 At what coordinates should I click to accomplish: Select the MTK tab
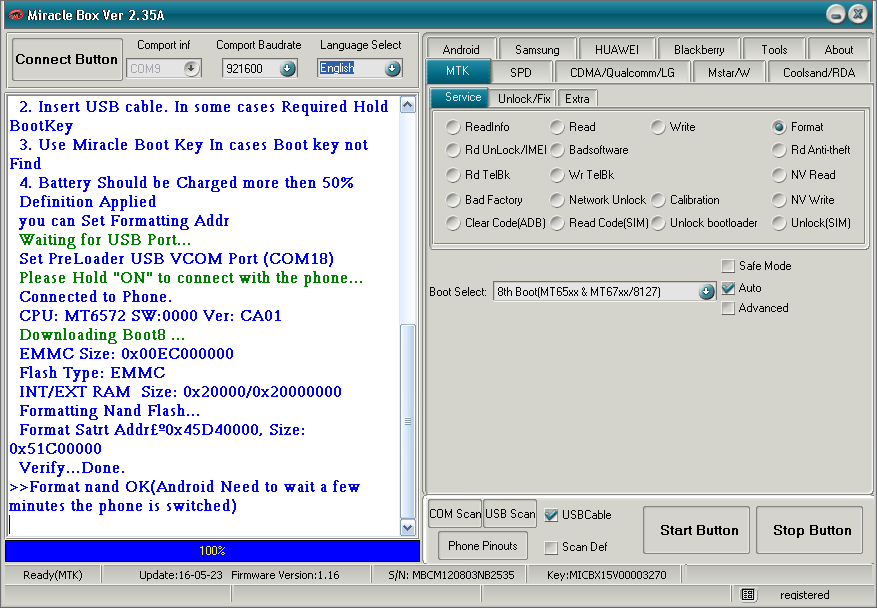[x=458, y=72]
